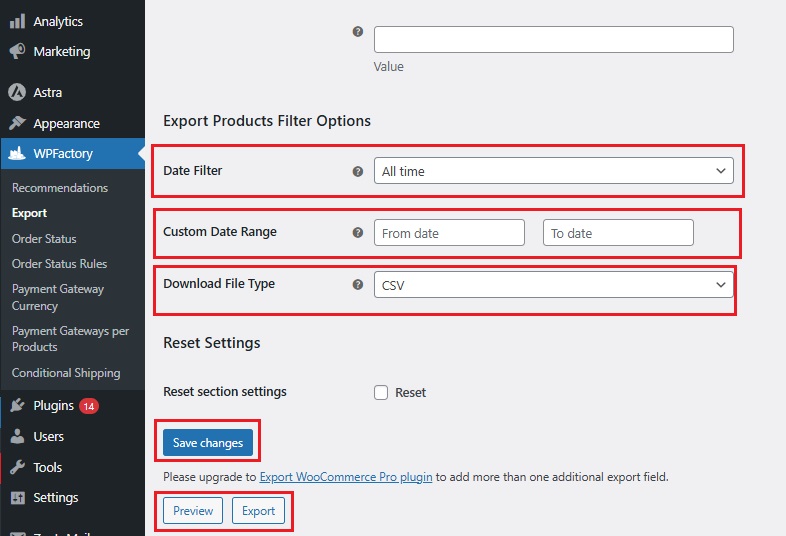Click the From date input field
Image resolution: width=786 pixels, height=536 pixels.
click(x=449, y=232)
